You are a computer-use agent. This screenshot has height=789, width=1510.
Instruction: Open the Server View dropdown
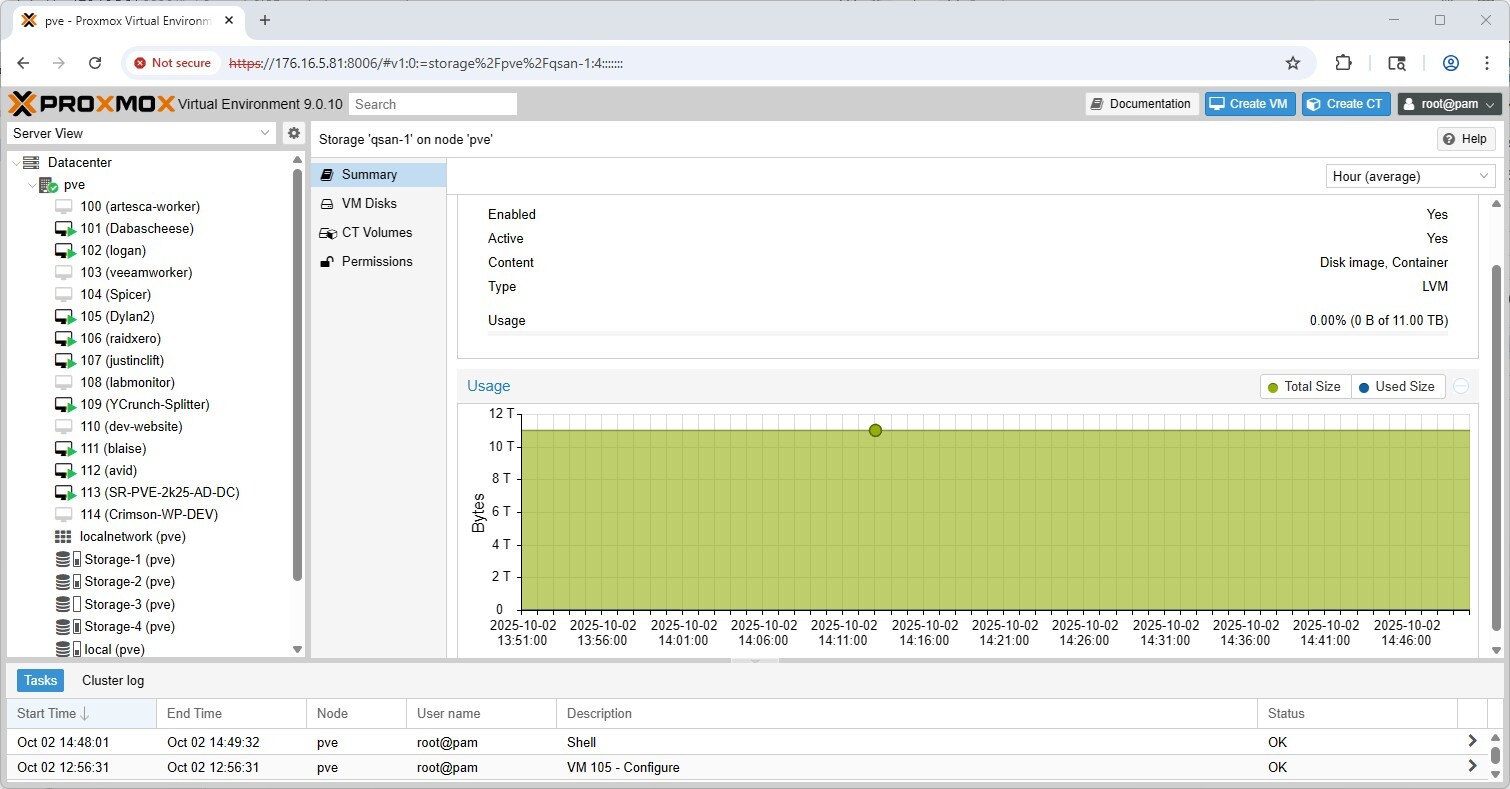pyautogui.click(x=142, y=133)
